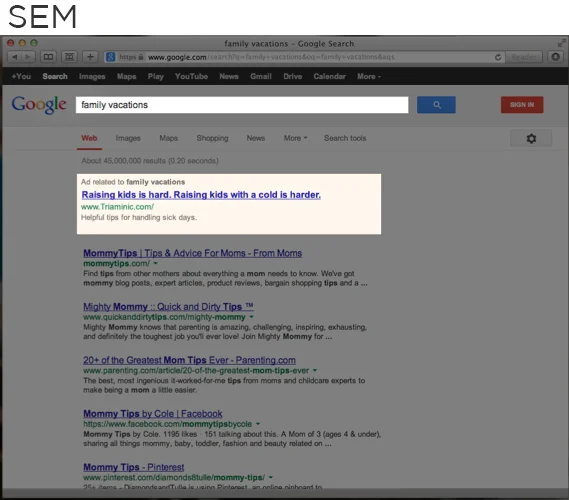Open YouTube in the black bar
Screen dimensions: 569x500
[x=191, y=77]
